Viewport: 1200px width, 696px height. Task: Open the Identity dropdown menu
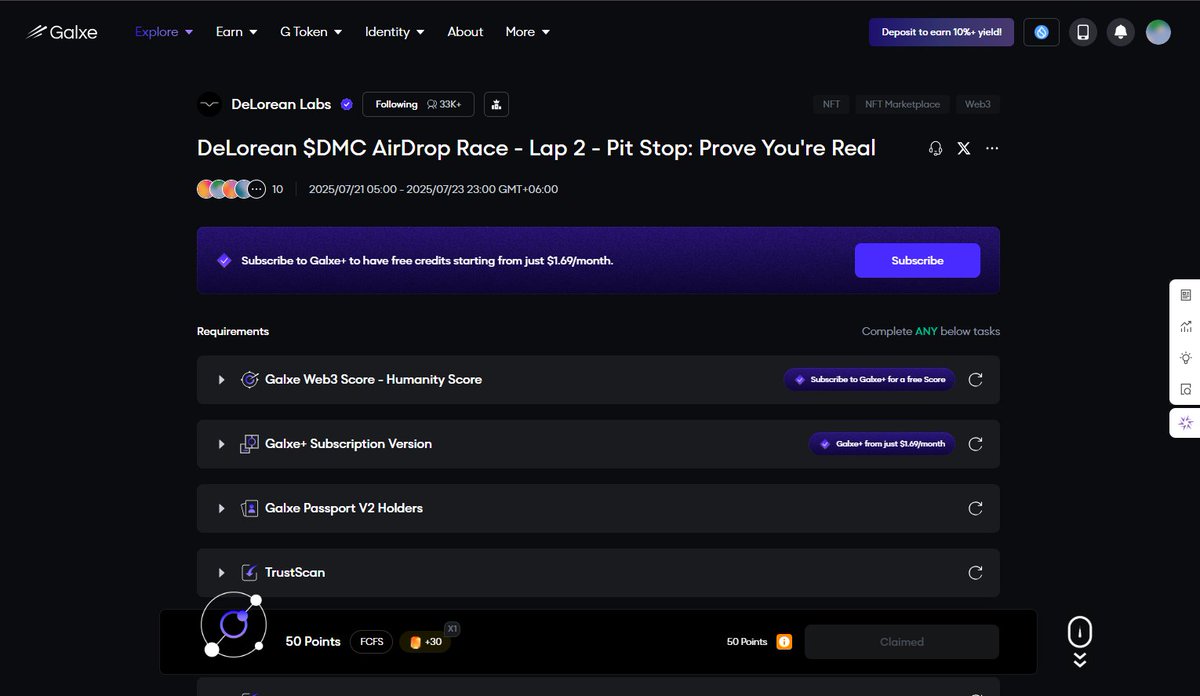395,32
